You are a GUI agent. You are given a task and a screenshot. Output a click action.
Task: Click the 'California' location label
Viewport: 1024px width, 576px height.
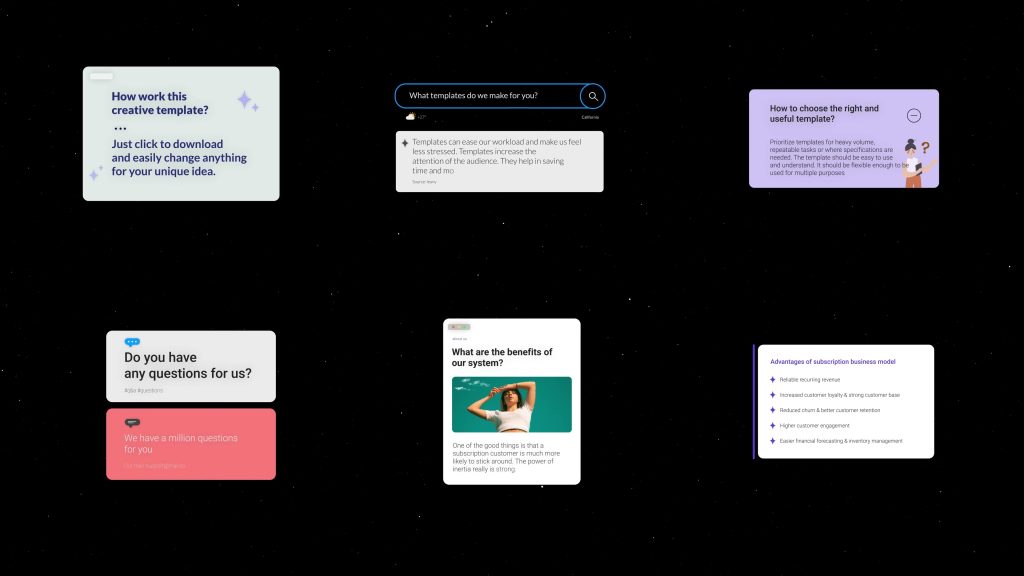click(590, 118)
